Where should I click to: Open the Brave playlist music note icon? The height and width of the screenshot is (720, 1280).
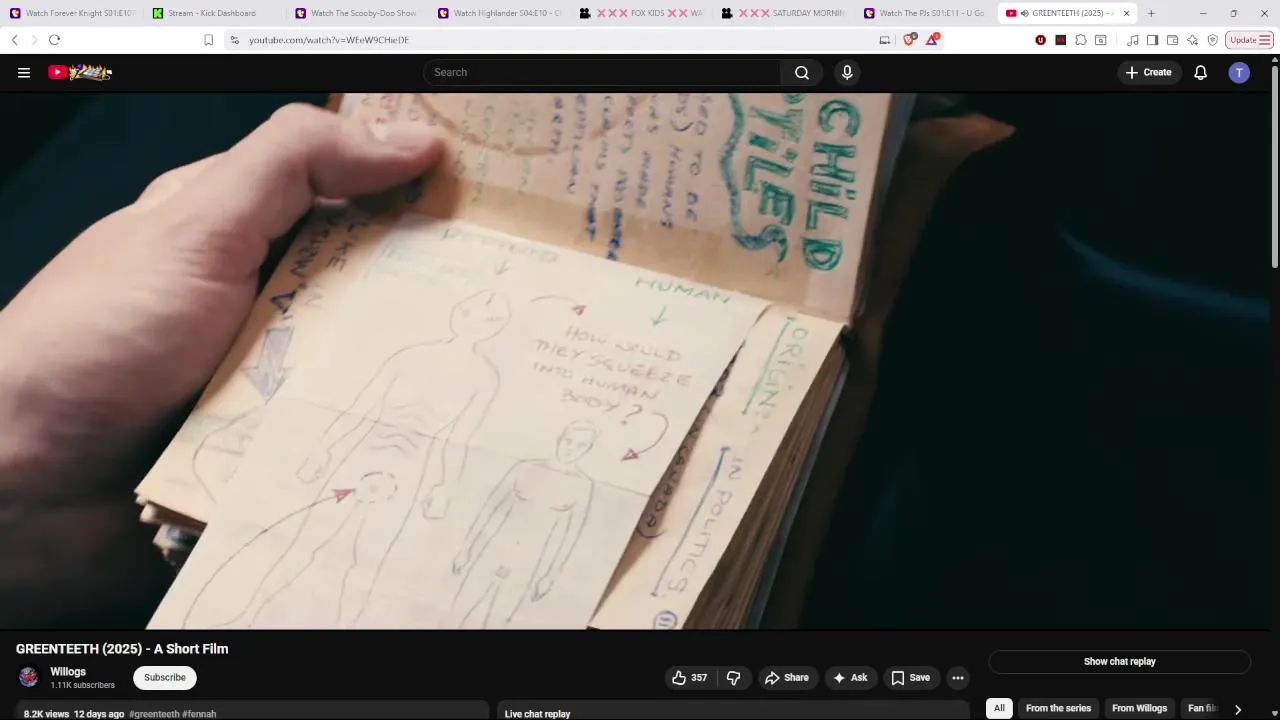(1132, 40)
